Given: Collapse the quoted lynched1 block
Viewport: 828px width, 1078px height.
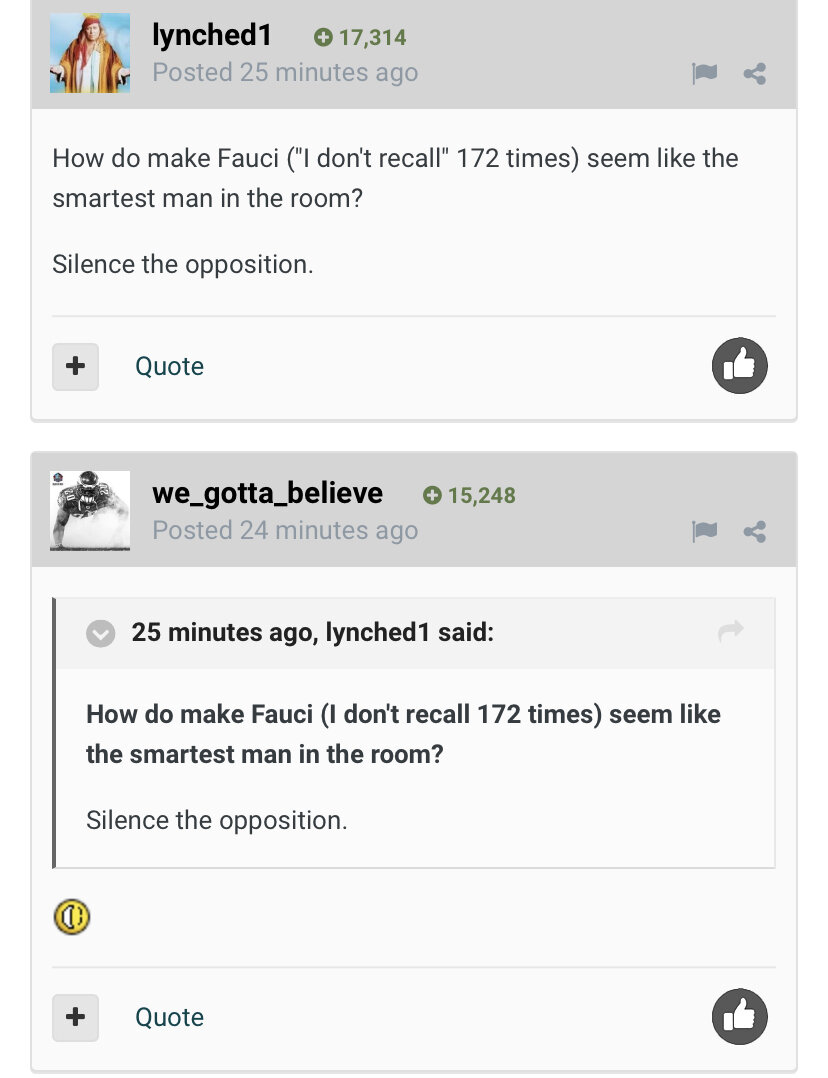Looking at the screenshot, I should point(101,633).
